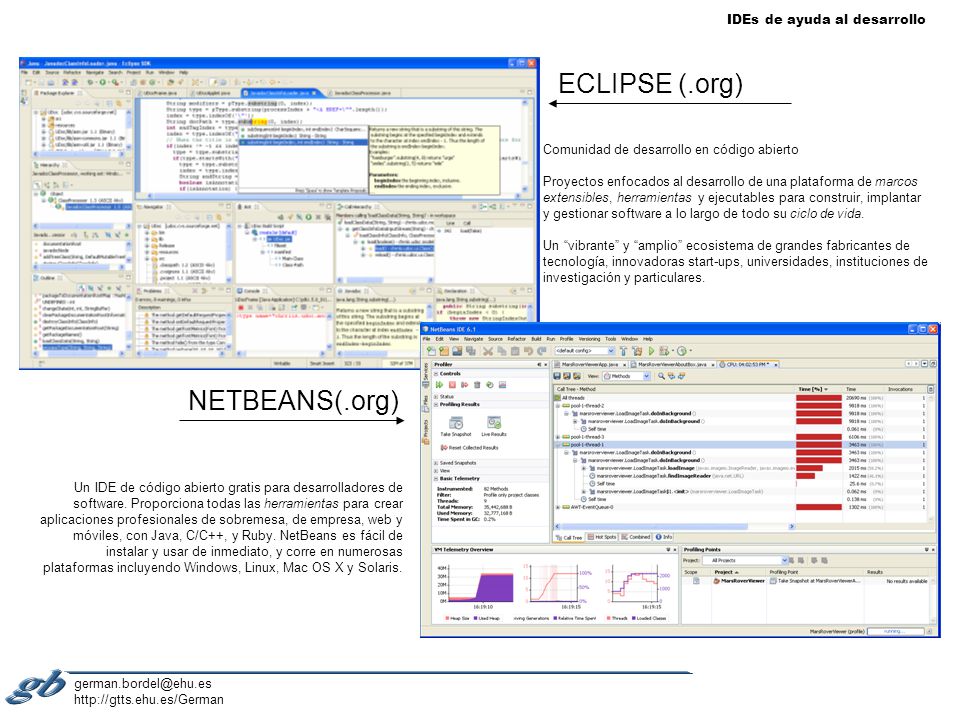
Task: Click Clean and Build icon in NetBeans
Action: (x=637, y=351)
